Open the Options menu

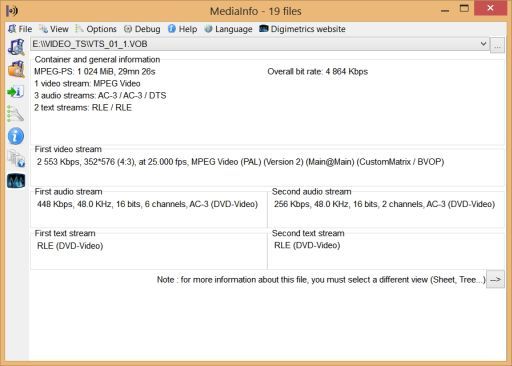tap(96, 29)
